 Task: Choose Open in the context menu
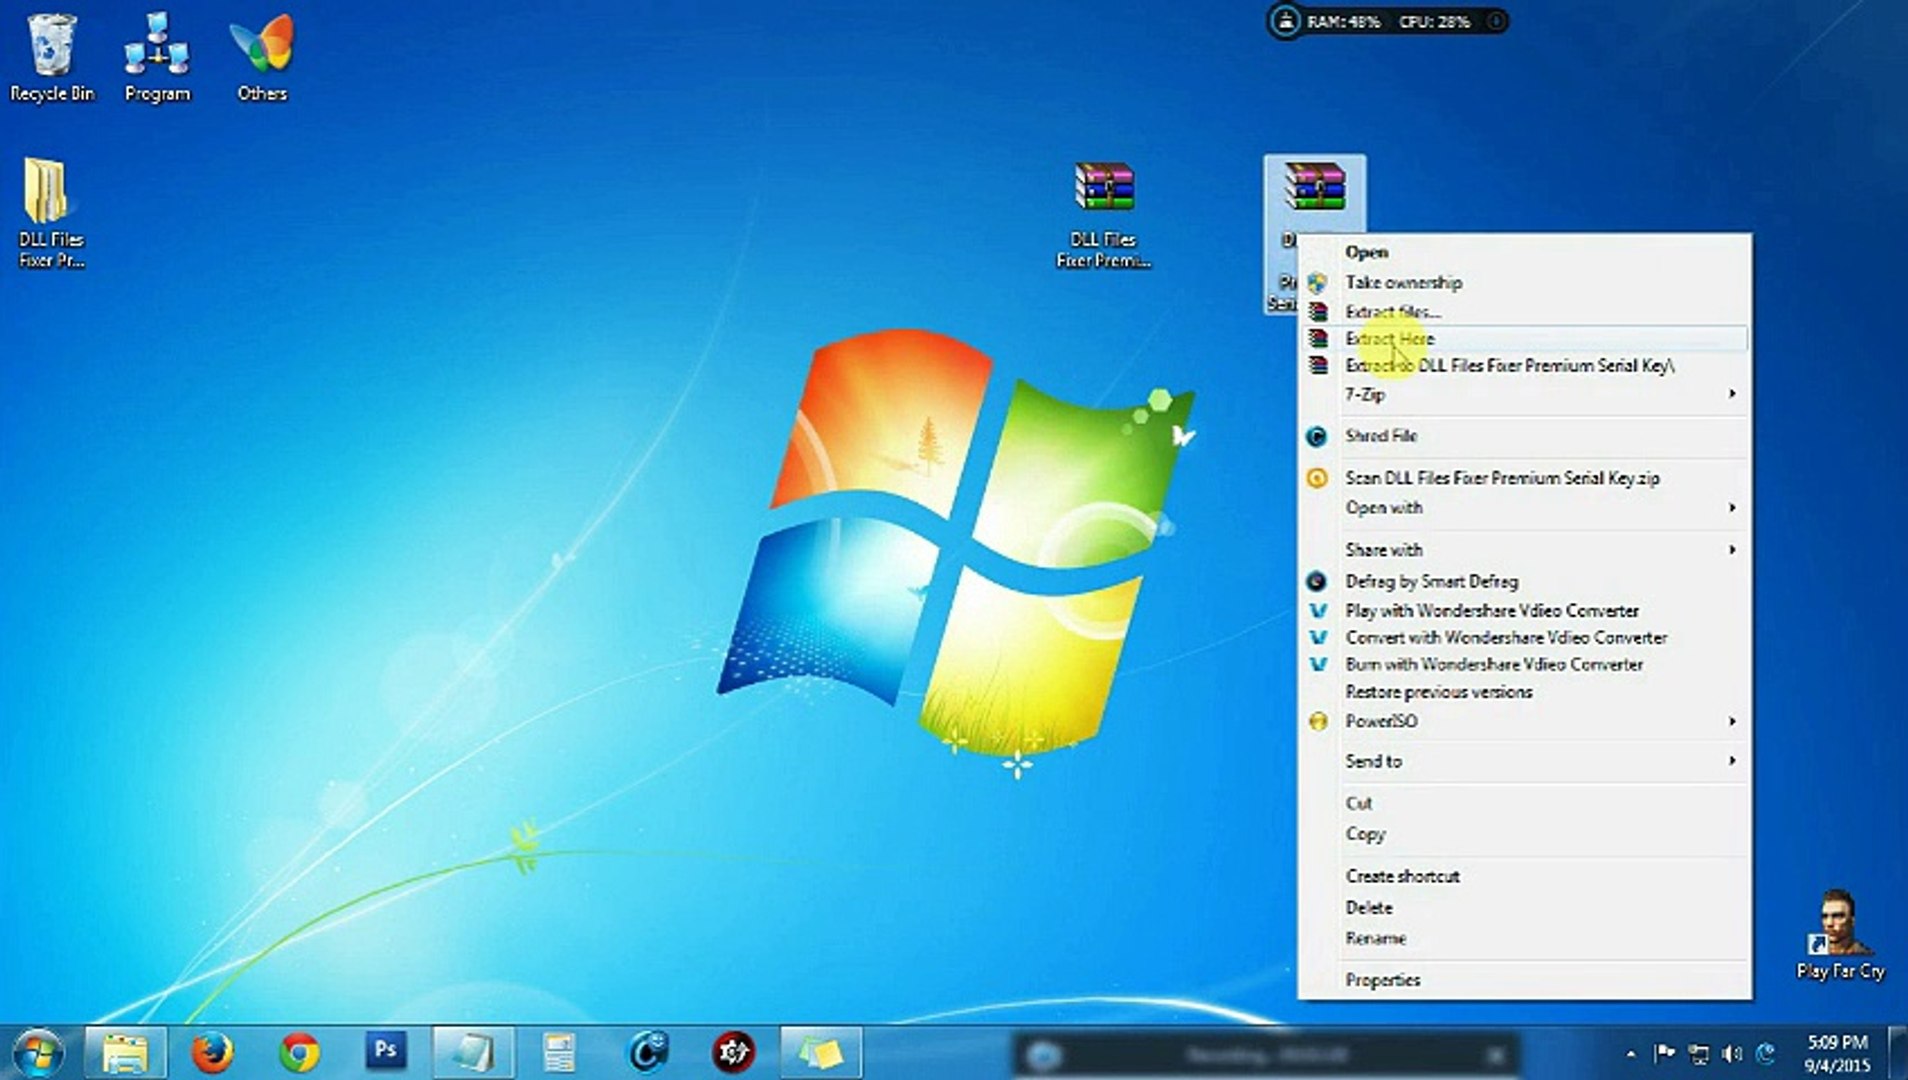1525,252
